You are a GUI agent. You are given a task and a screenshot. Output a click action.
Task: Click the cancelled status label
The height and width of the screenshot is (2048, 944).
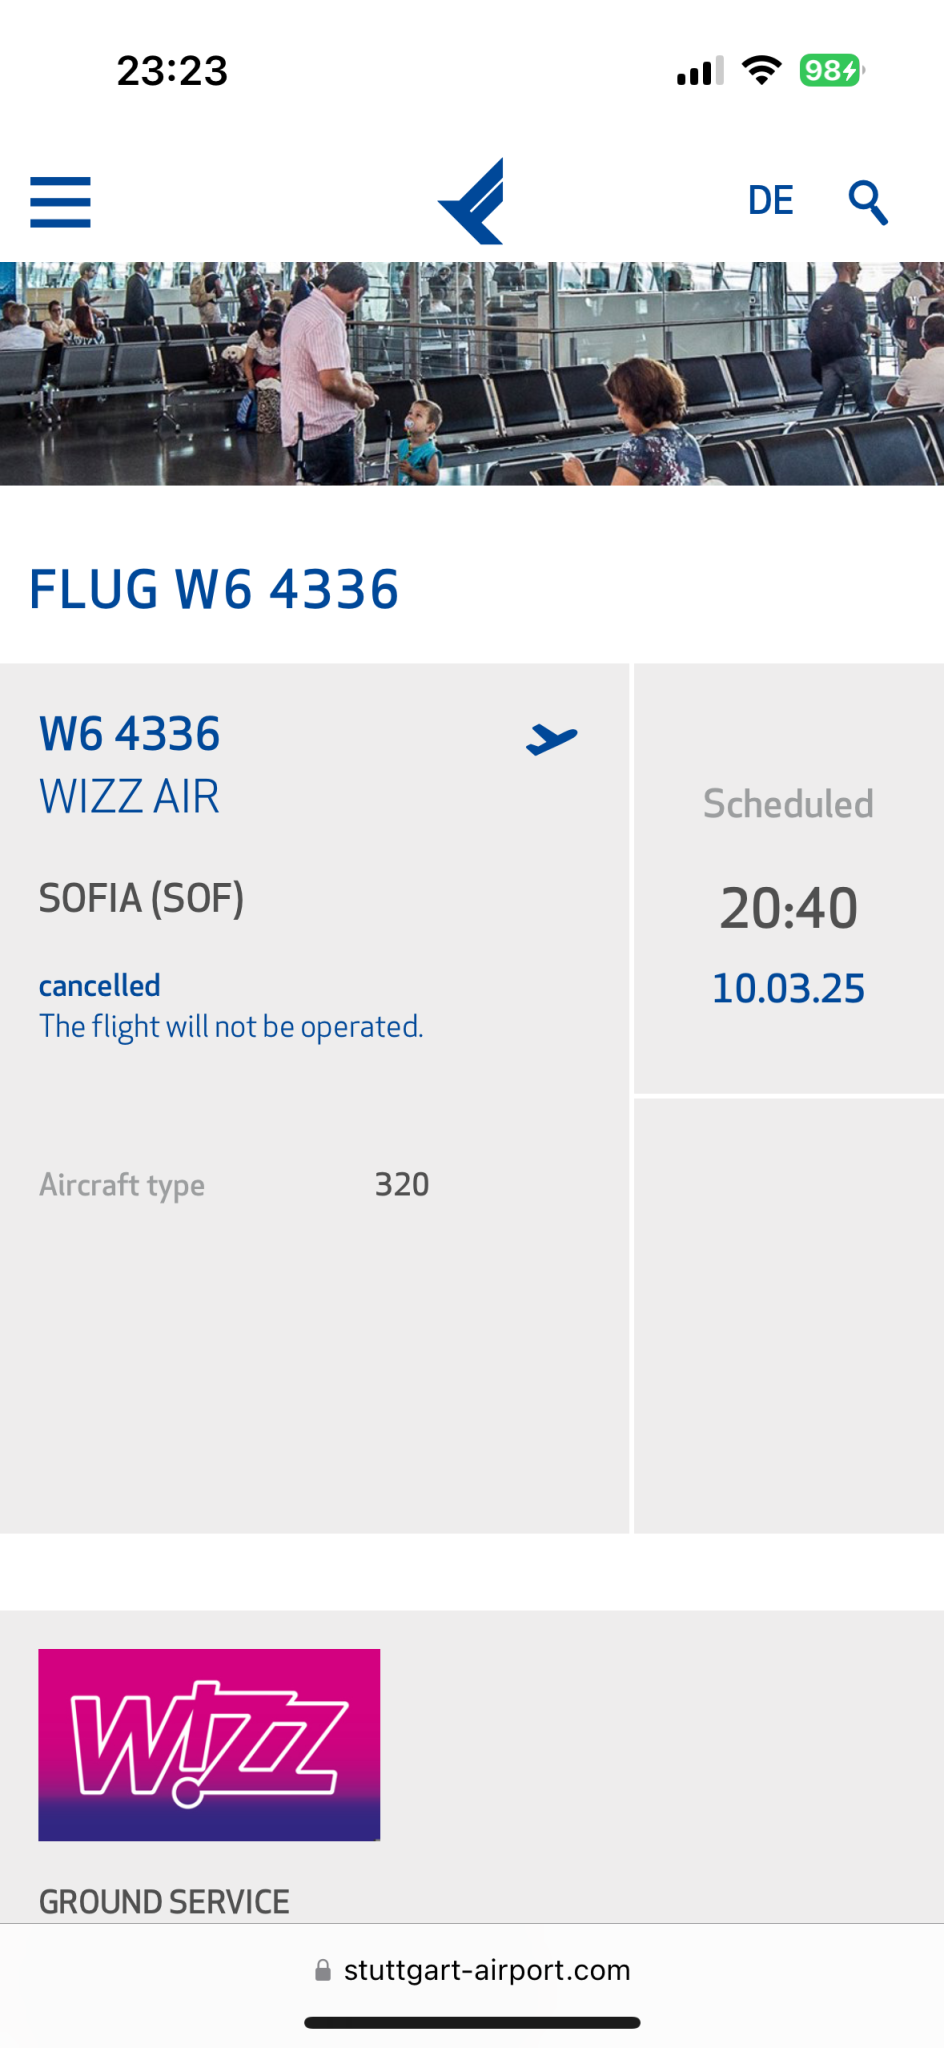[x=99, y=985]
